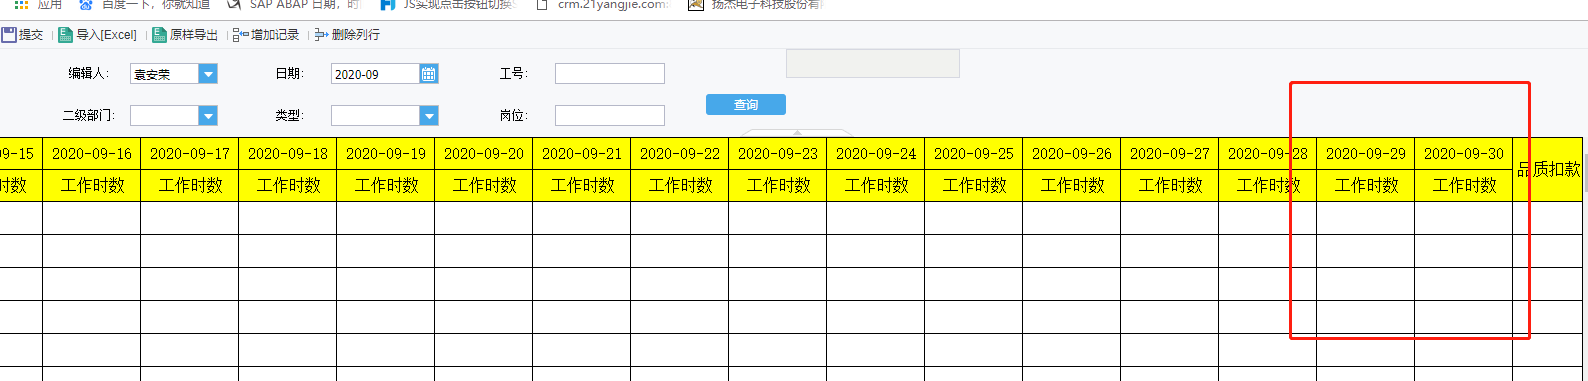Click first empty cell under 2020-09-23
The width and height of the screenshot is (1588, 381).
coord(778,218)
